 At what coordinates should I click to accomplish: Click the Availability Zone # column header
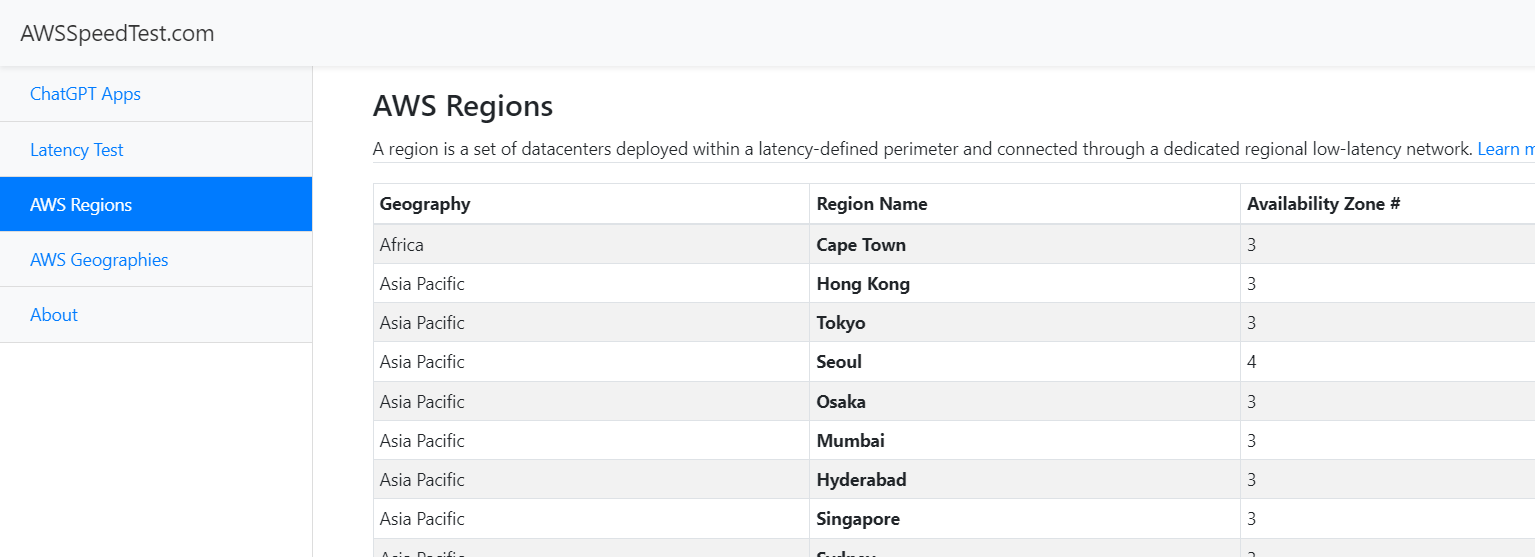(1323, 204)
